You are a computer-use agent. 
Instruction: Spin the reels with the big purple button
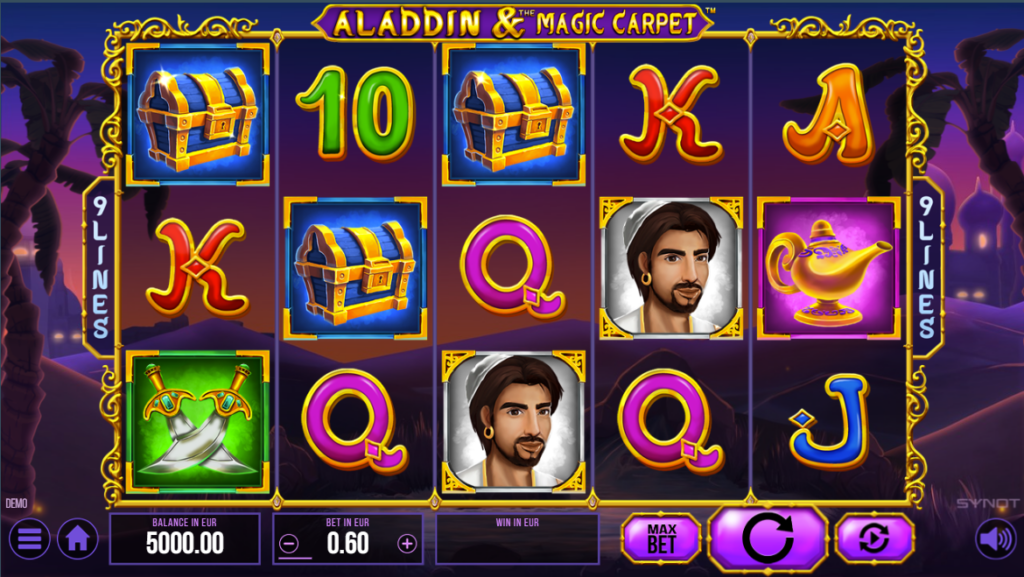point(768,538)
